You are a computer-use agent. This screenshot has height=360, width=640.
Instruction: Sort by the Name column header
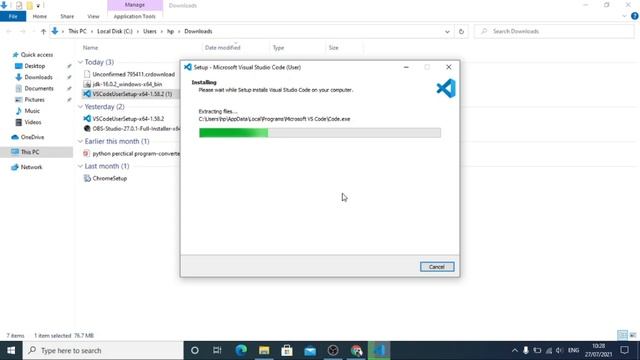90,48
